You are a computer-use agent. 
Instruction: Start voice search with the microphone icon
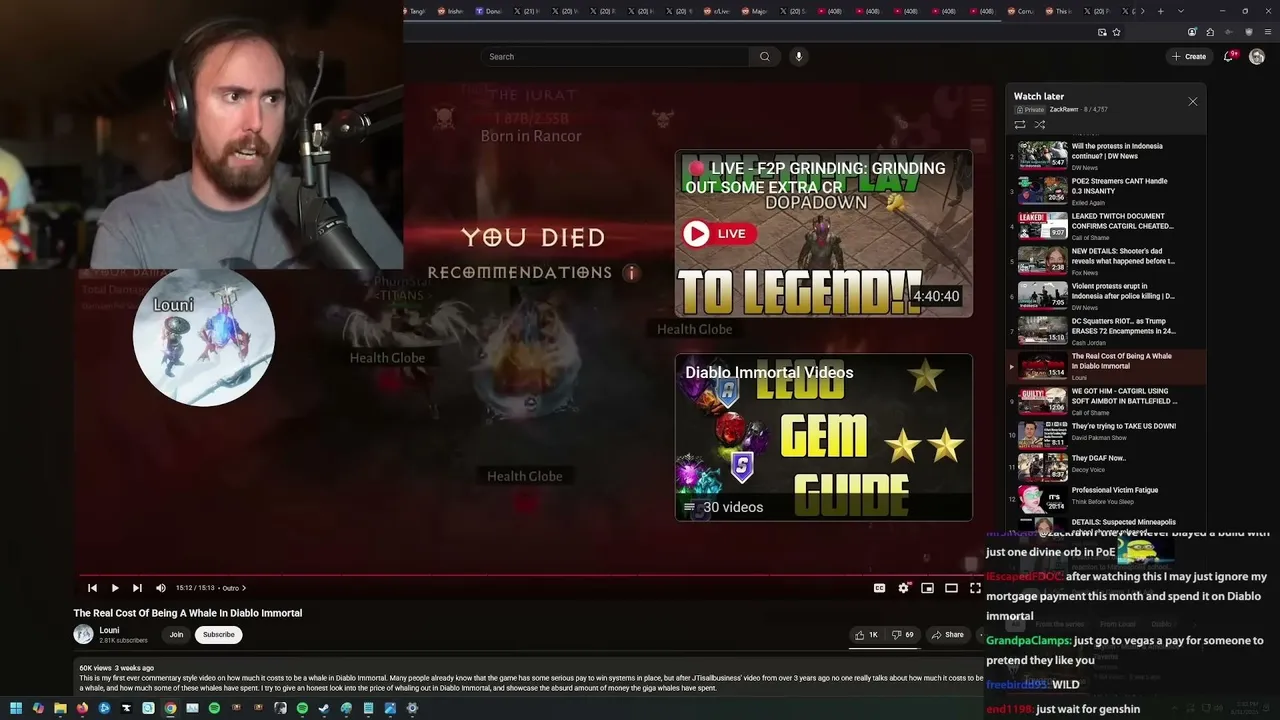coord(798,57)
